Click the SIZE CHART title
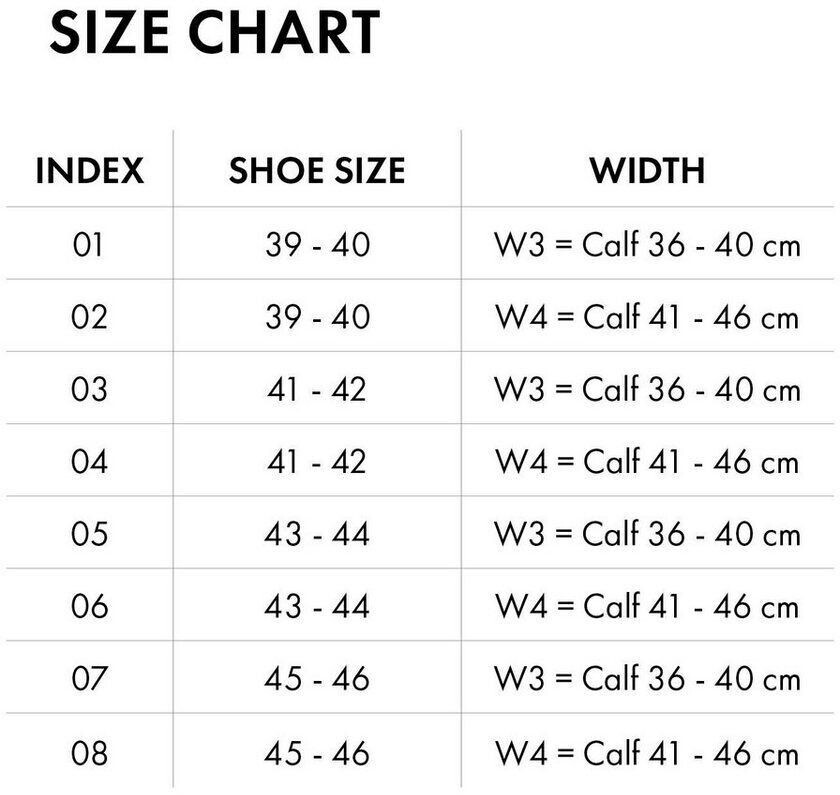The image size is (840, 795). coord(214,33)
